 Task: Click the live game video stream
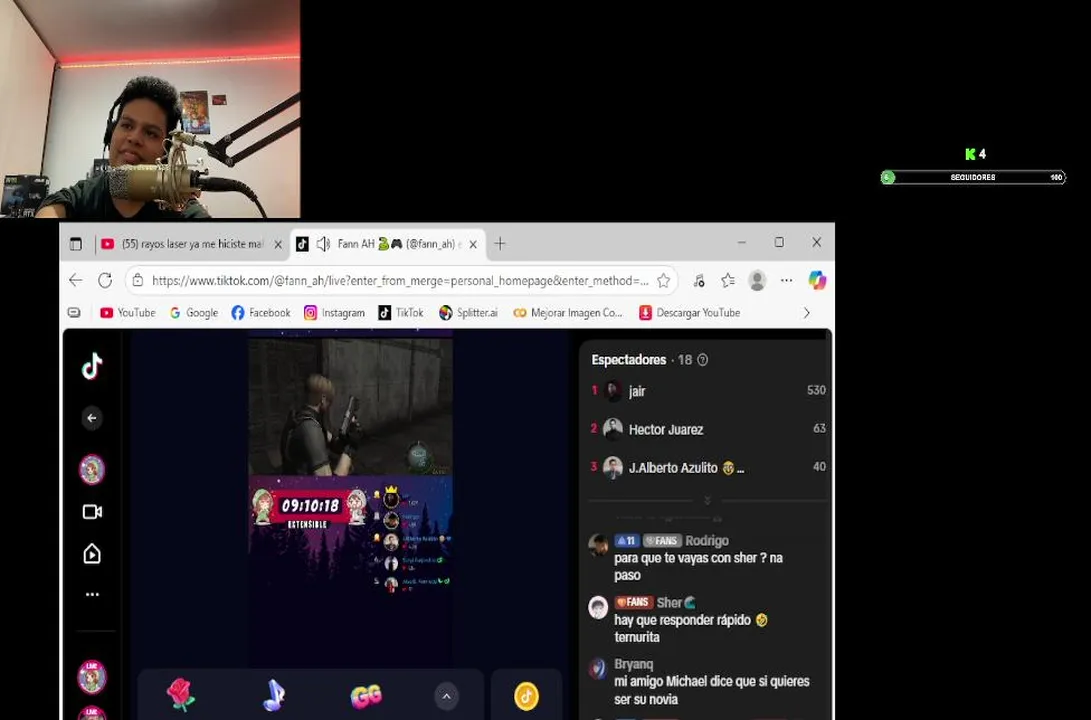coord(351,406)
